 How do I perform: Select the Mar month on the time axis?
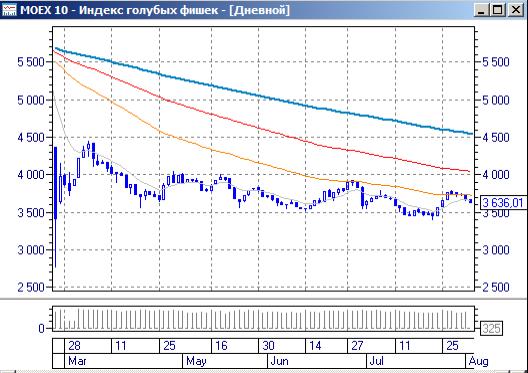pos(77,361)
